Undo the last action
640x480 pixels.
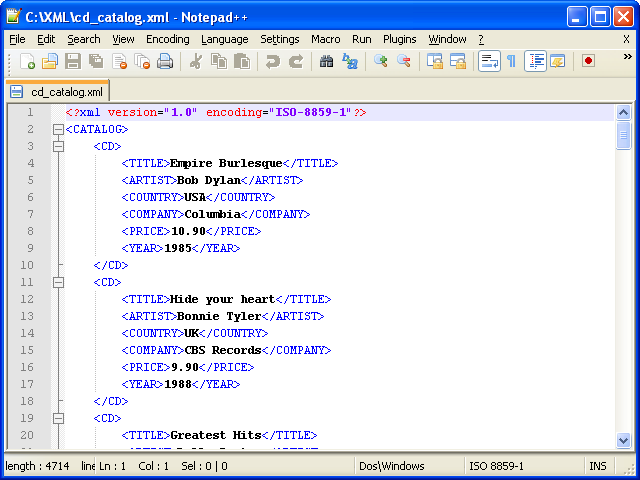click(x=273, y=62)
